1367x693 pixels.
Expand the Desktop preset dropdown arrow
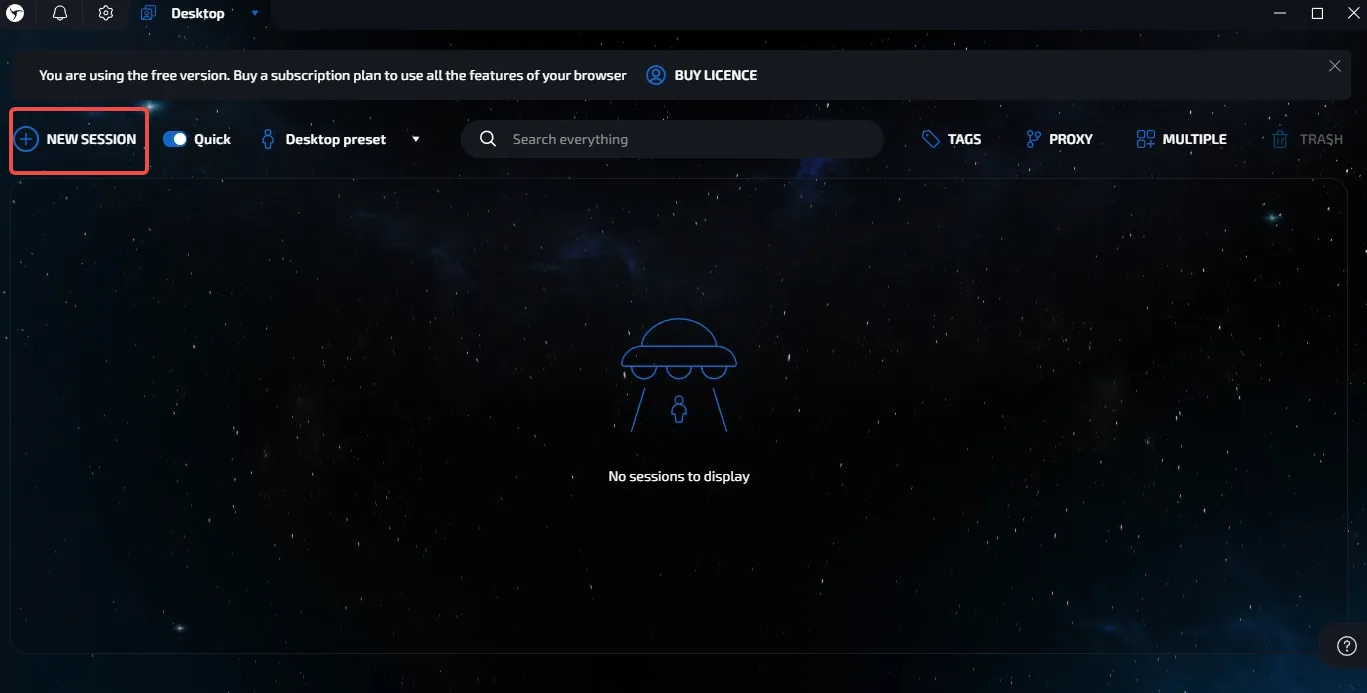[416, 139]
